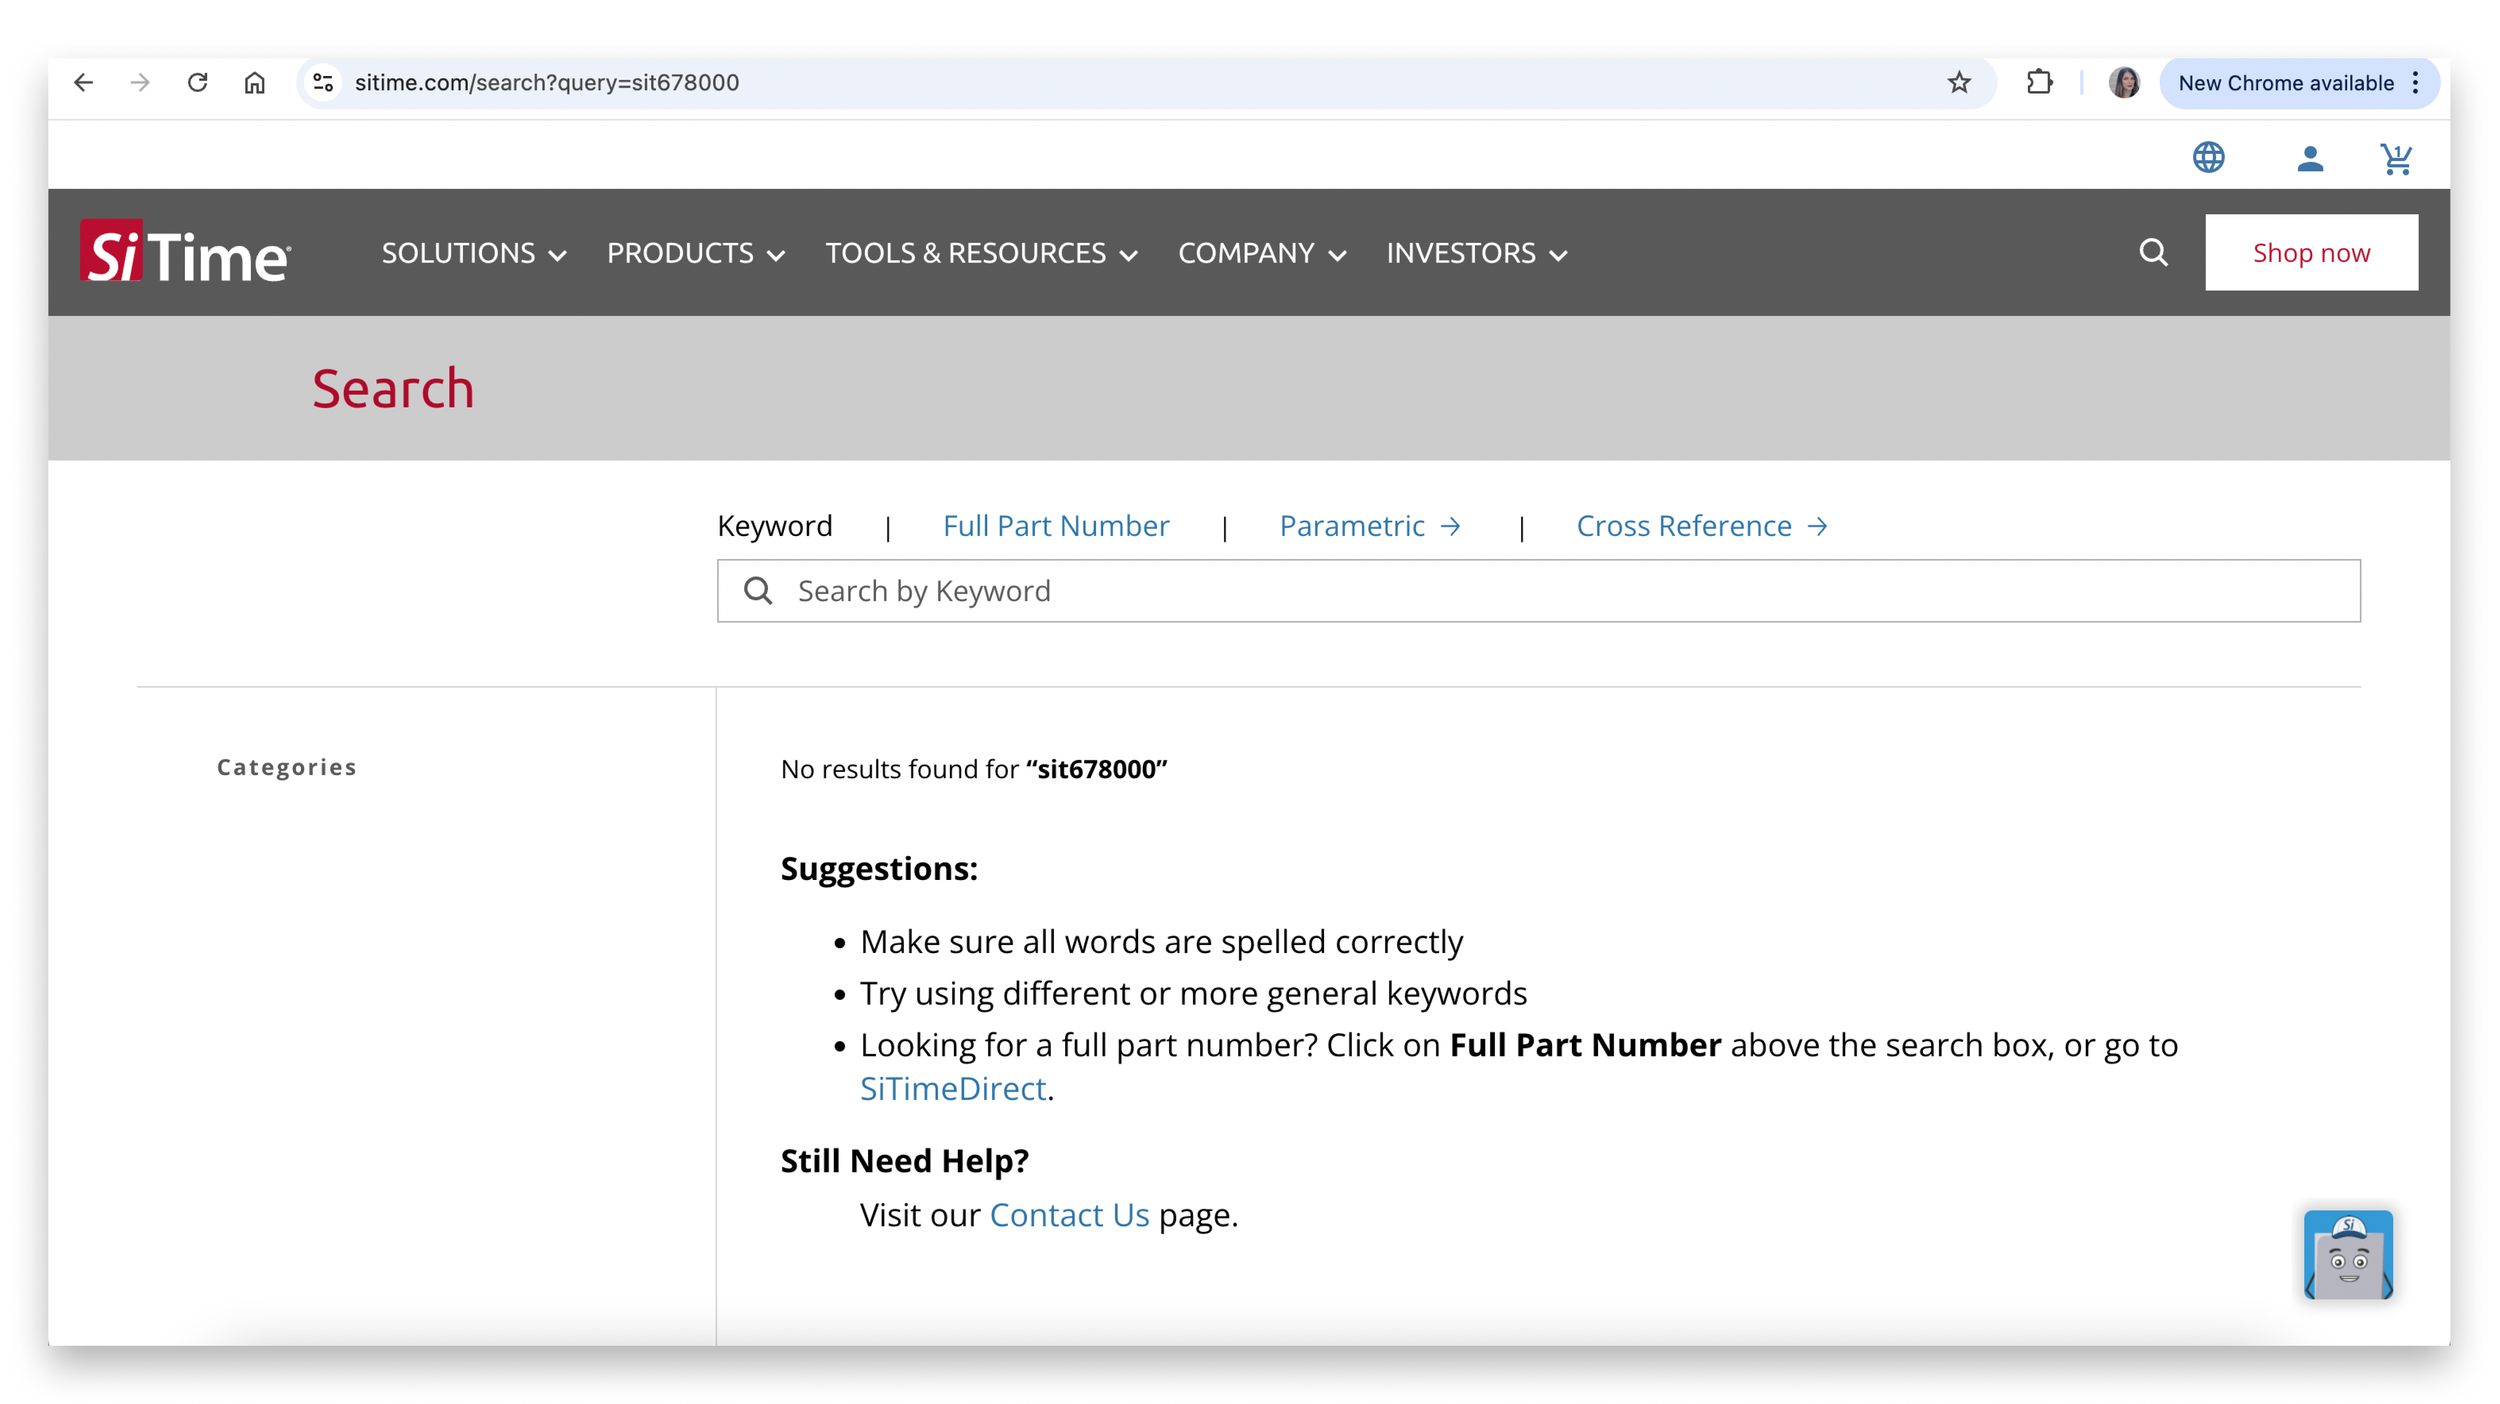Switch to Full Part Number tab

tap(1055, 526)
